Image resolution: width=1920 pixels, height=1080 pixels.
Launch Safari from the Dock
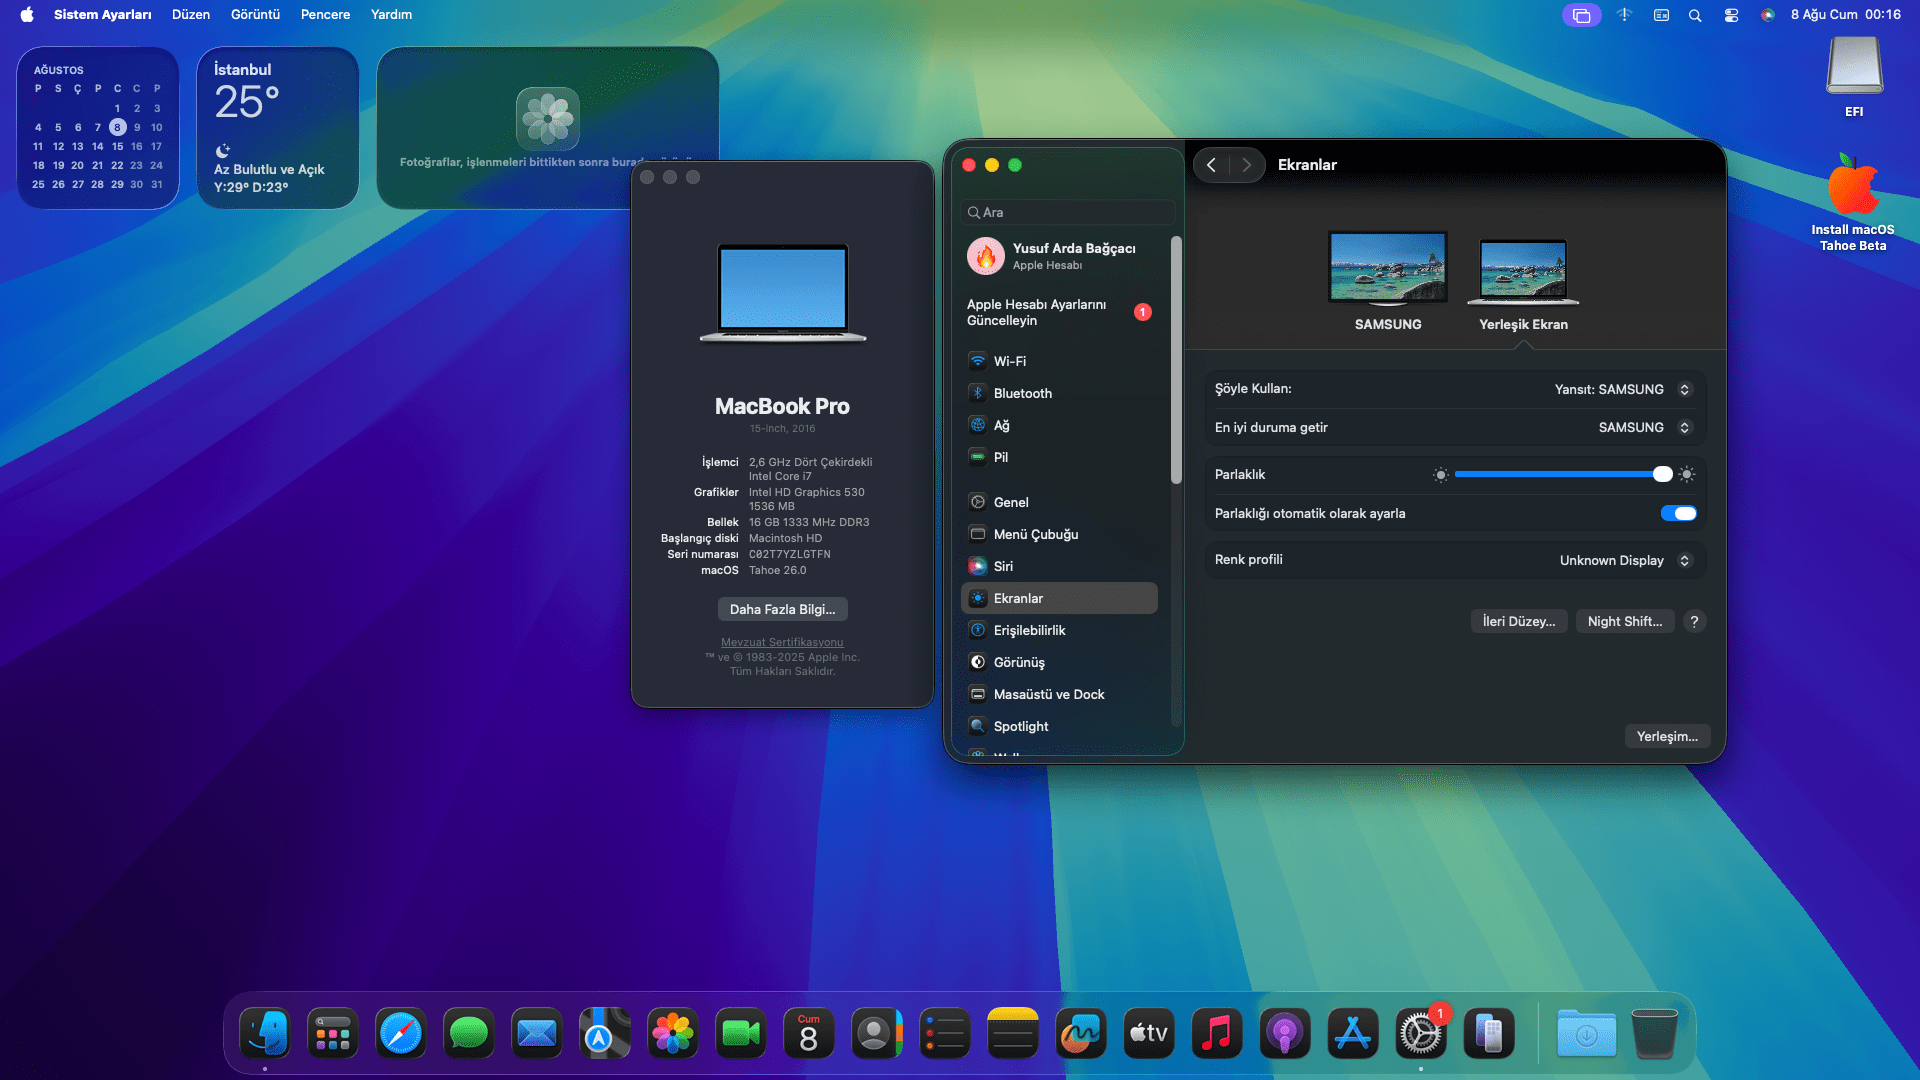[x=401, y=1033]
